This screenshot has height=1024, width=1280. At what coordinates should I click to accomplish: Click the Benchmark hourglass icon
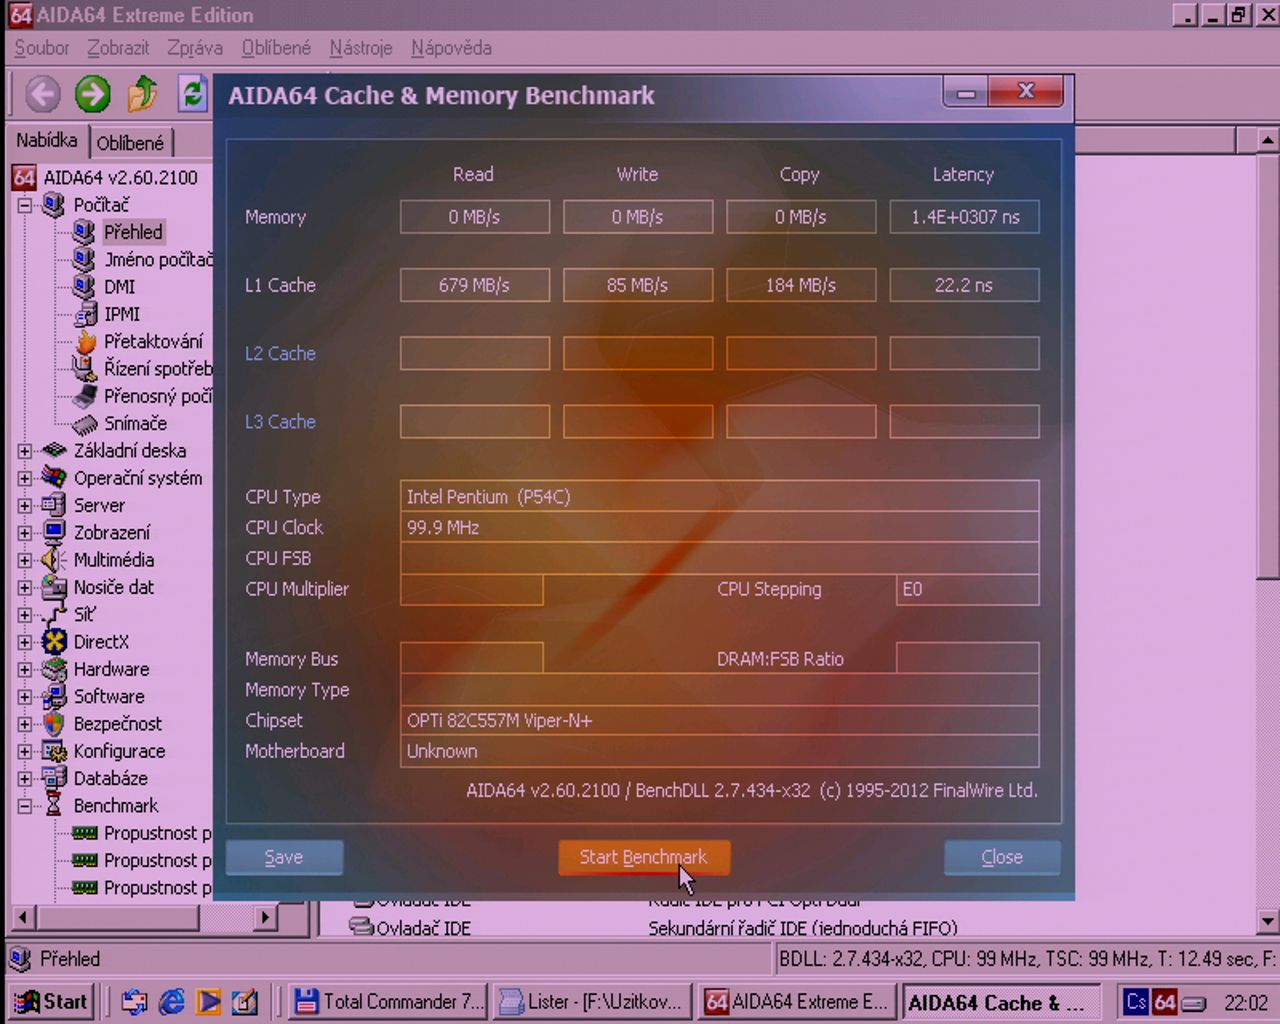tap(54, 806)
